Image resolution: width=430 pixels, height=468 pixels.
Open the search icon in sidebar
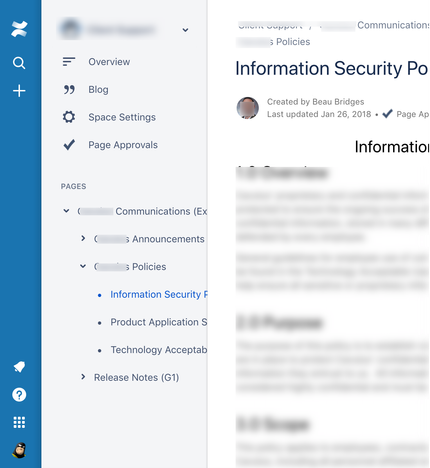[x=19, y=63]
